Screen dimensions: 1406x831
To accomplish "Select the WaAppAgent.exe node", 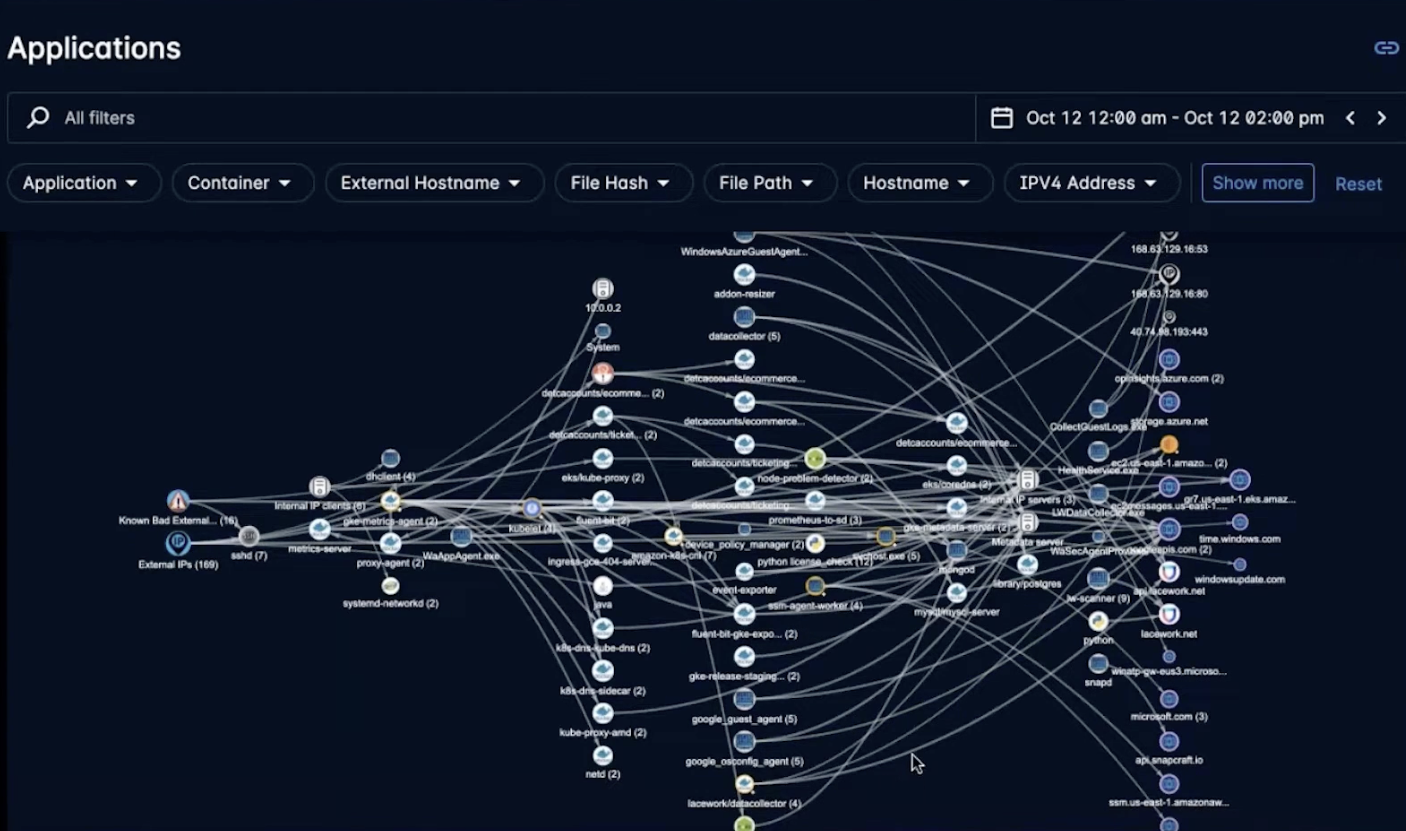I will [x=461, y=536].
